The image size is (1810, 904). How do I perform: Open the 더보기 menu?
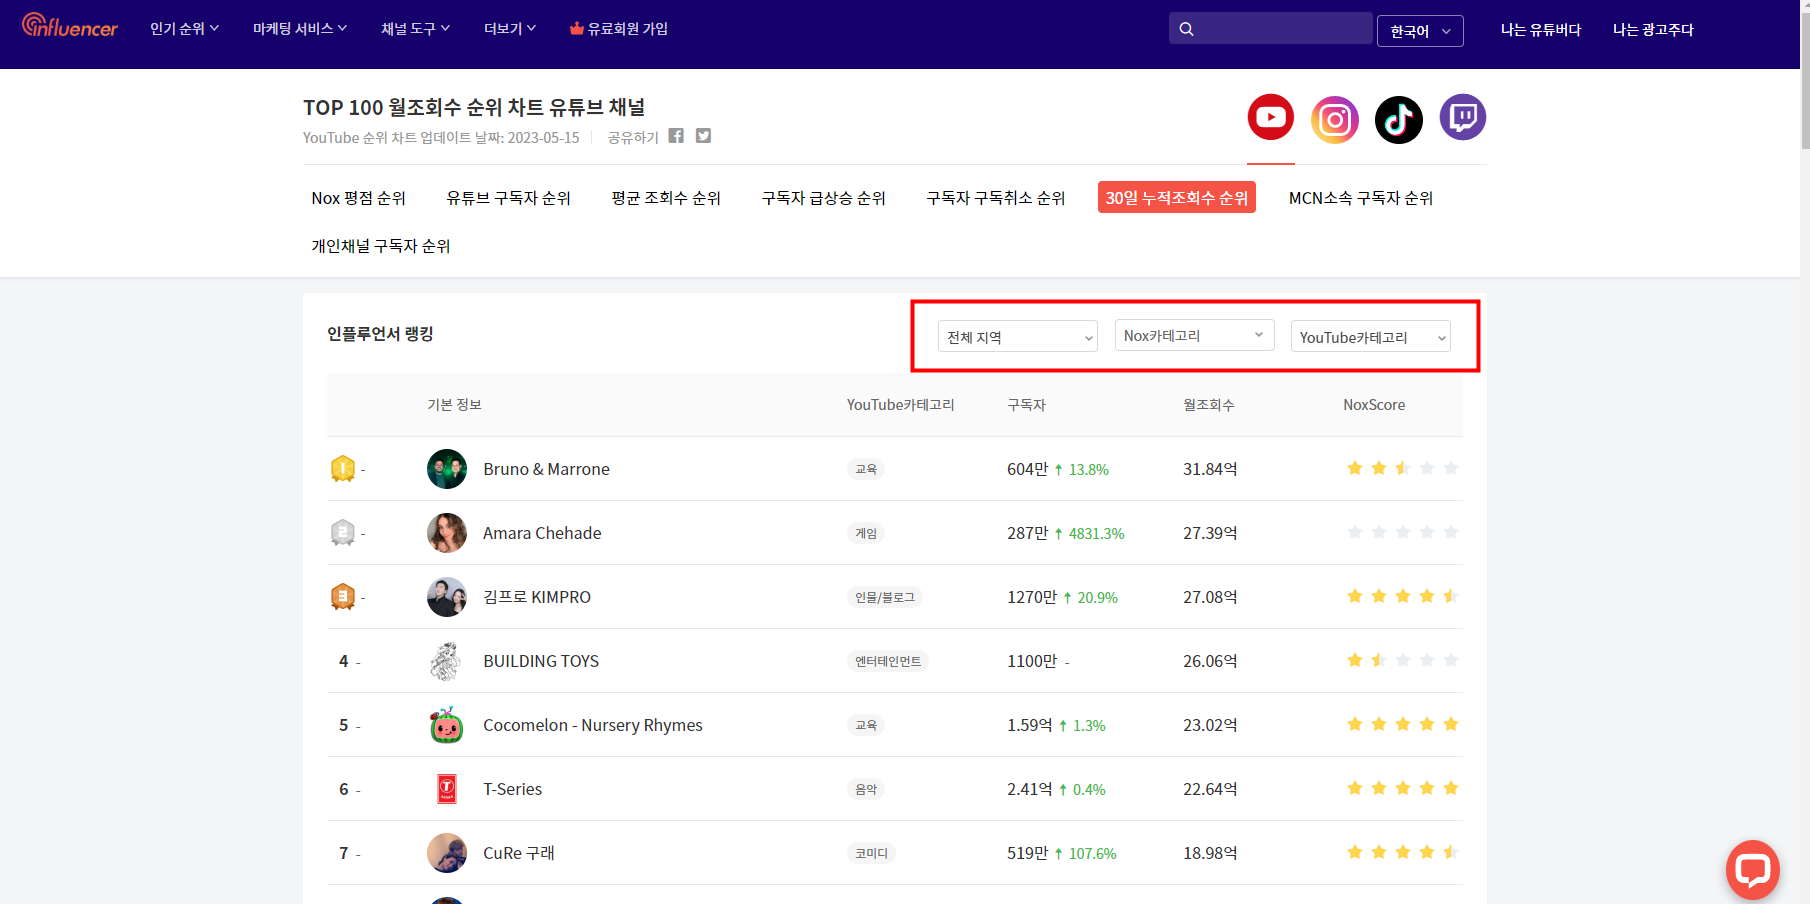click(x=508, y=28)
